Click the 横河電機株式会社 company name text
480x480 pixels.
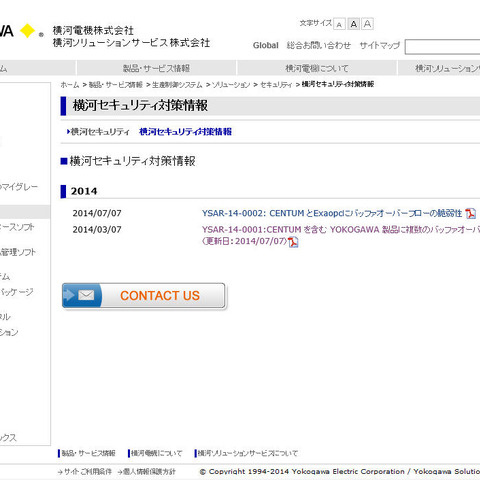(93, 31)
